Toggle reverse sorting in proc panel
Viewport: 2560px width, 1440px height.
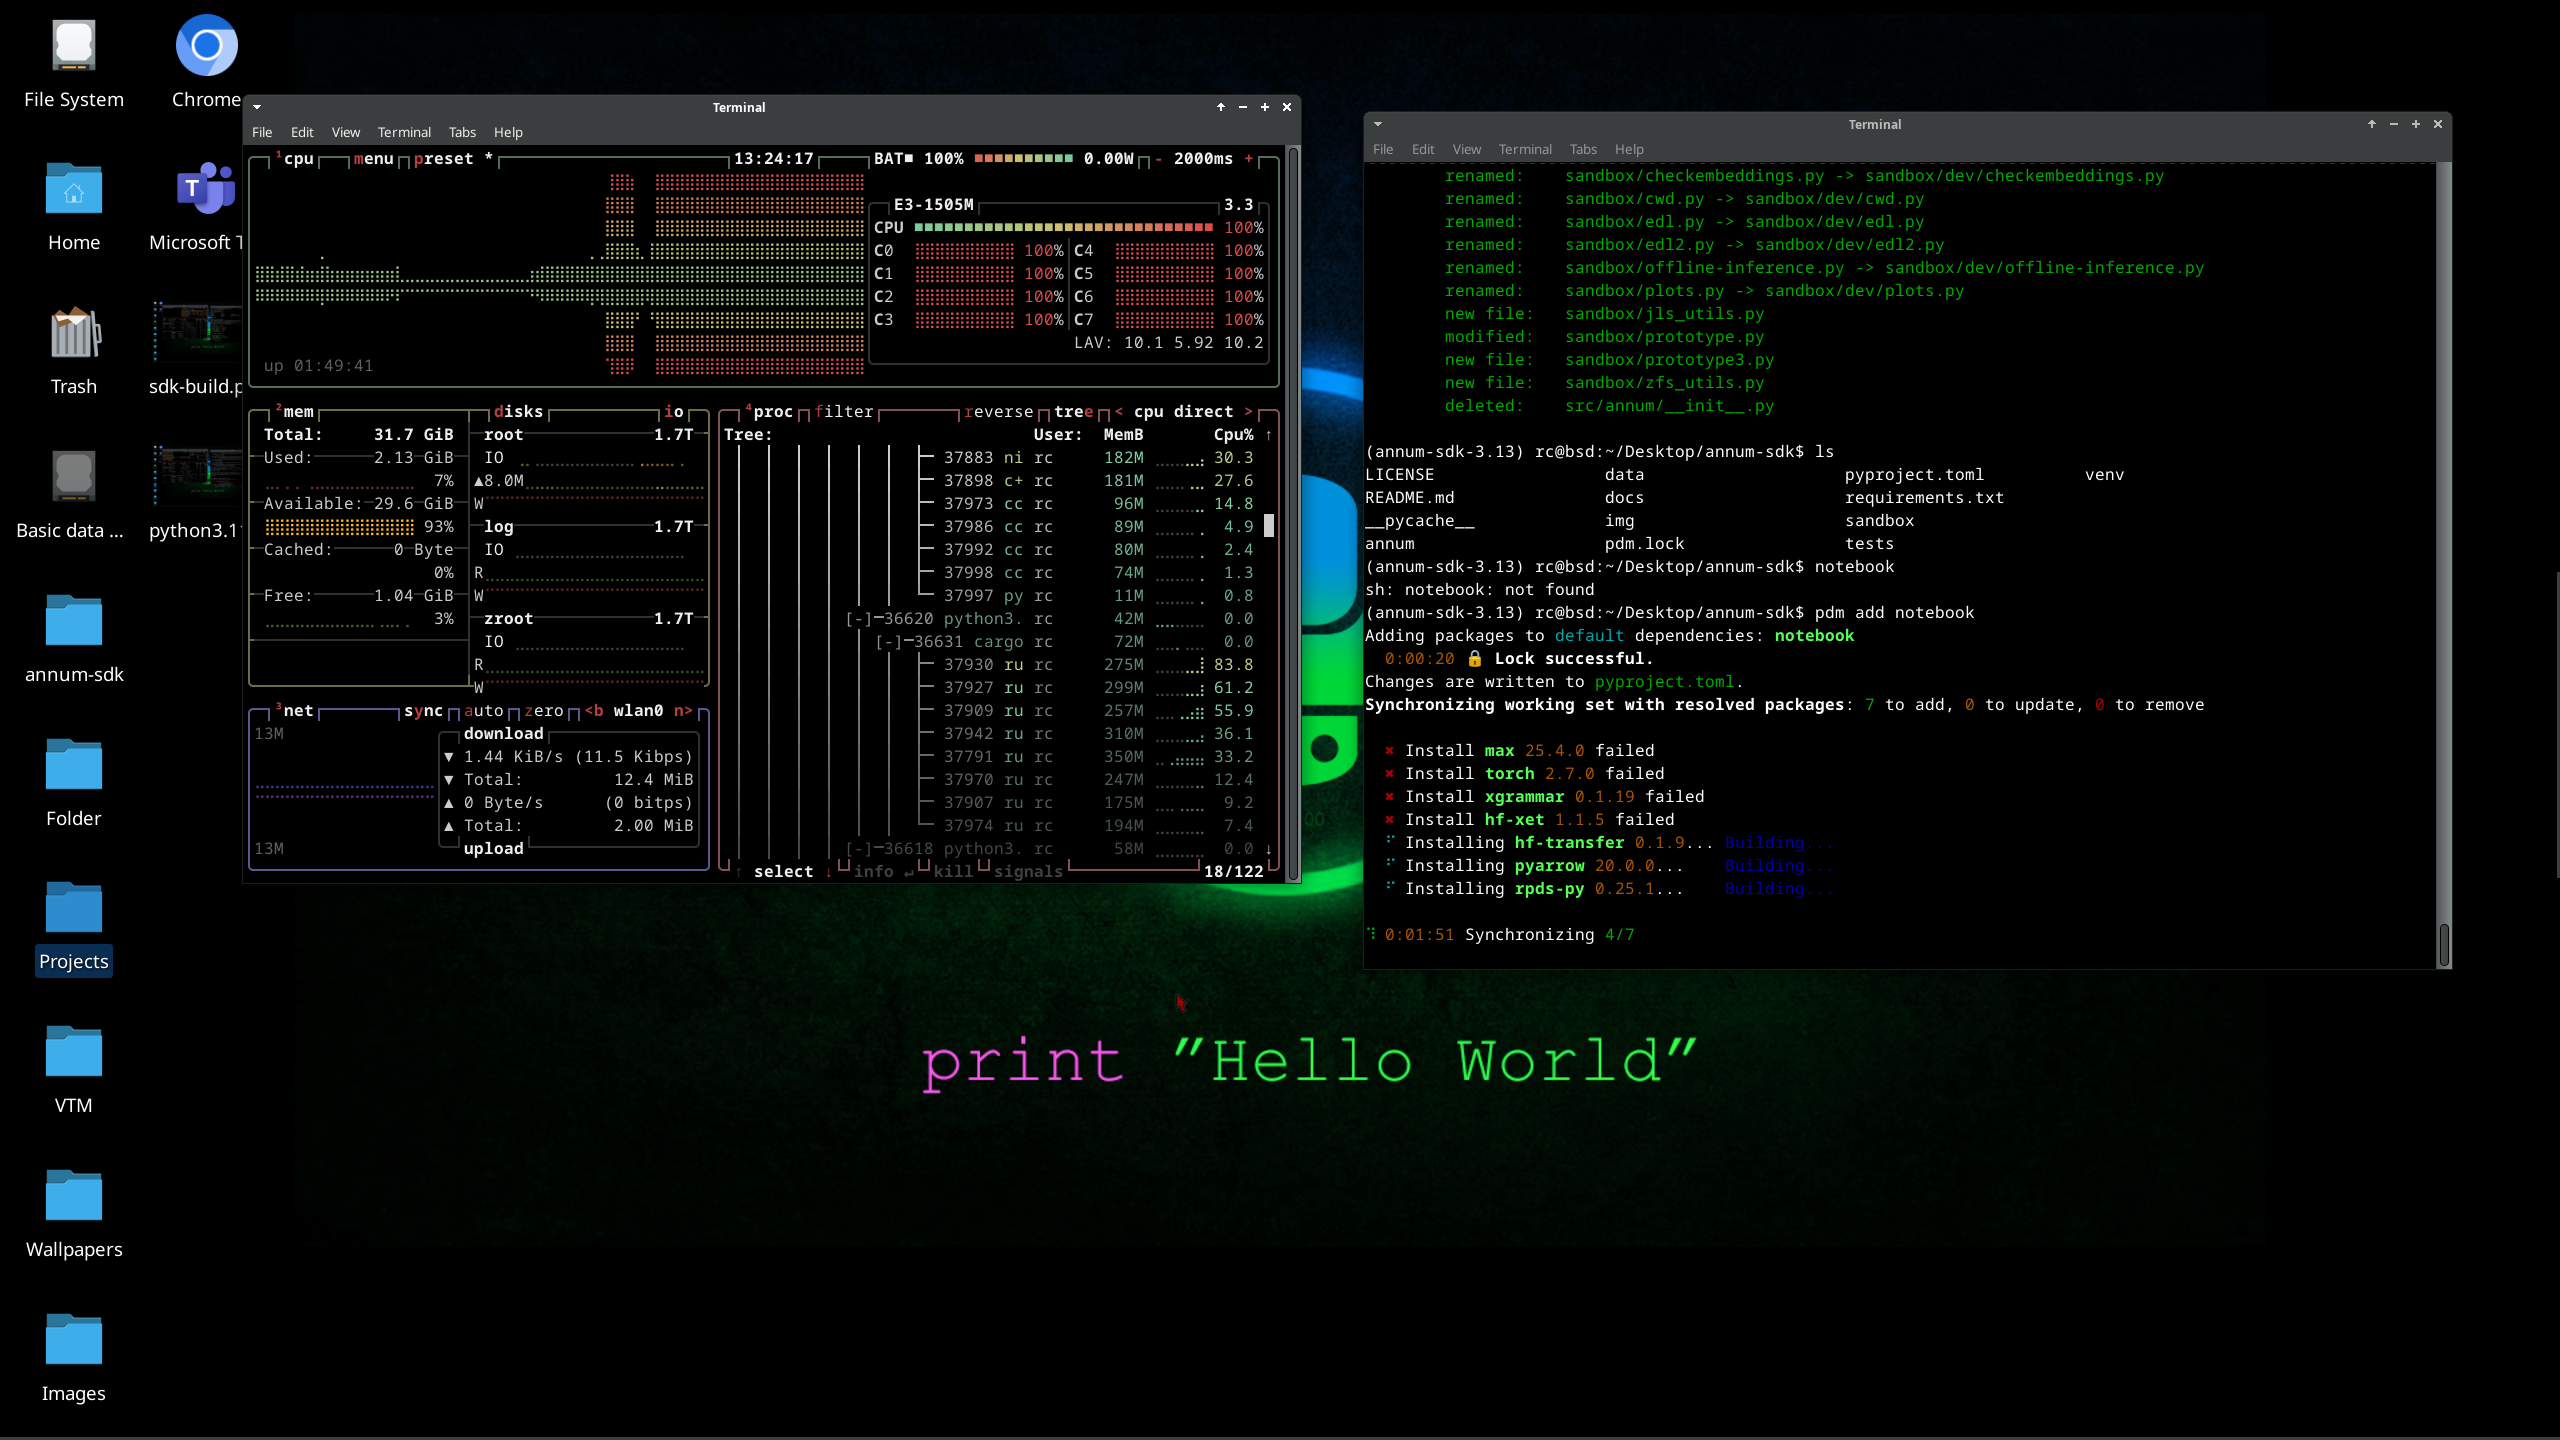998,412
